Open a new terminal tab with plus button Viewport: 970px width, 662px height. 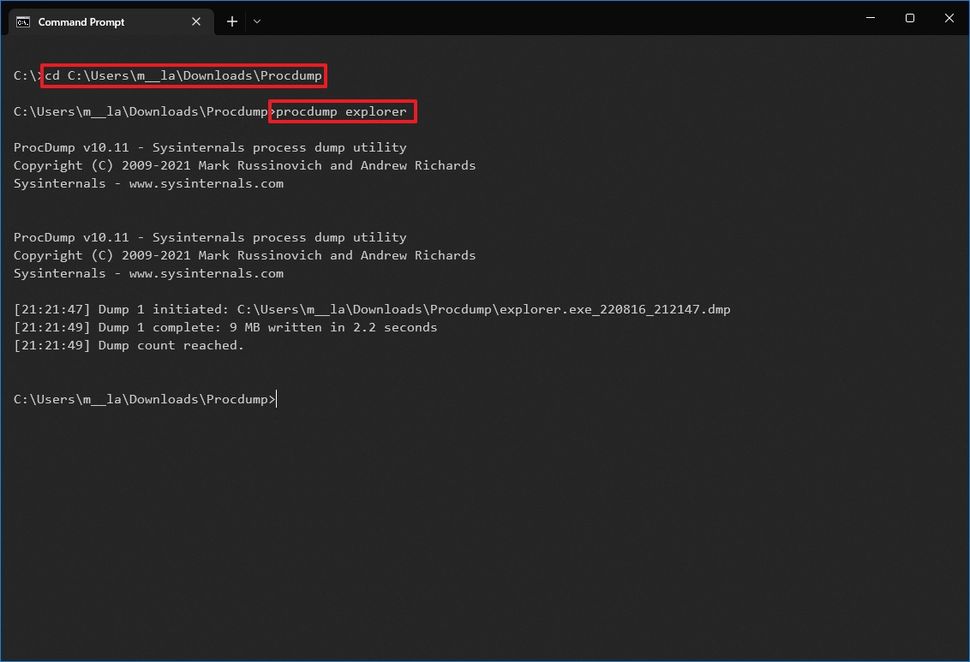[x=232, y=22]
